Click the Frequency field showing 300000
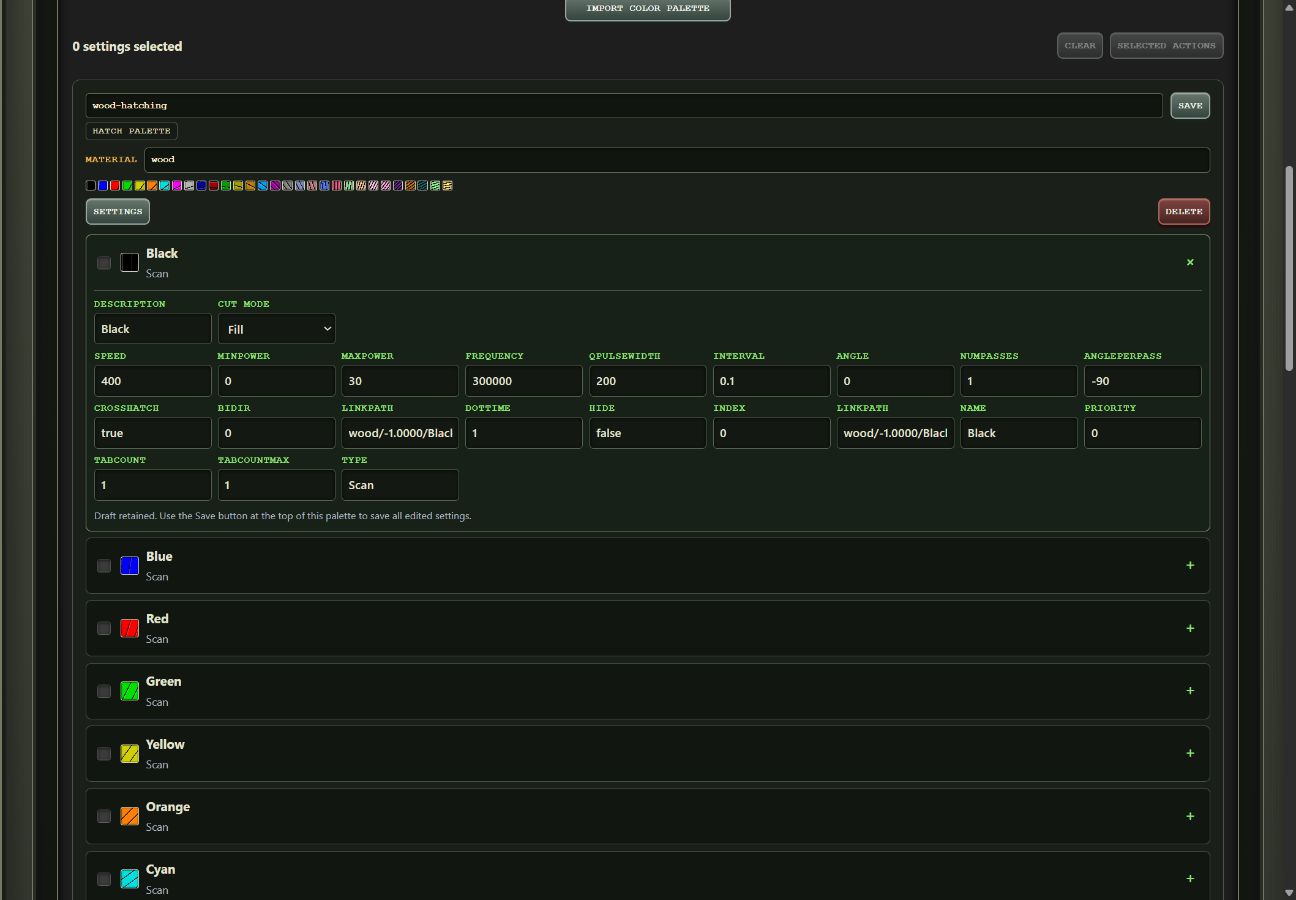Image resolution: width=1296 pixels, height=900 pixels. coord(524,381)
